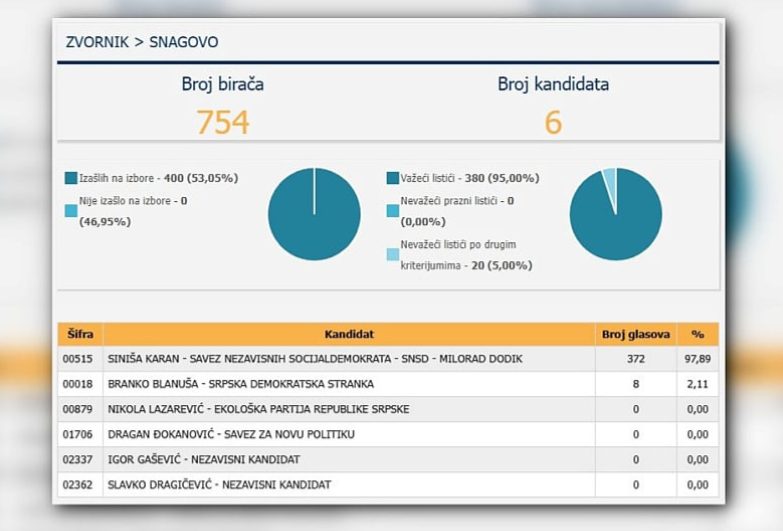Click the voter count number 754
The image size is (783, 531).
[x=222, y=121]
